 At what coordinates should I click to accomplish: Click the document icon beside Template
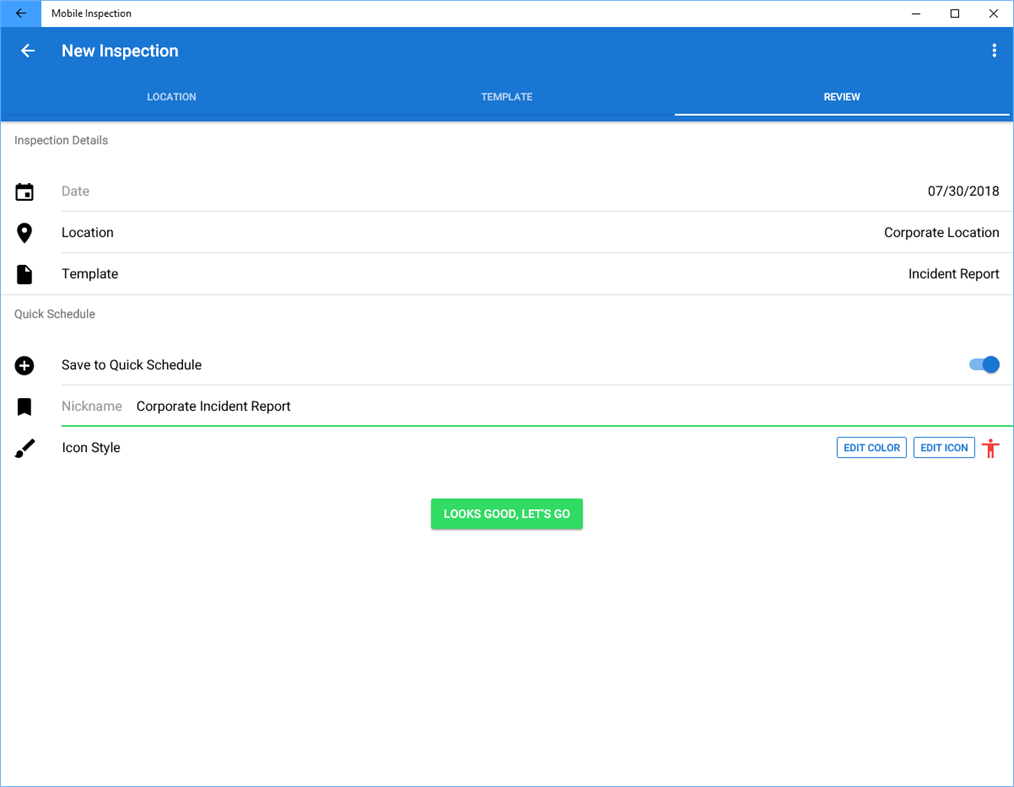point(24,273)
